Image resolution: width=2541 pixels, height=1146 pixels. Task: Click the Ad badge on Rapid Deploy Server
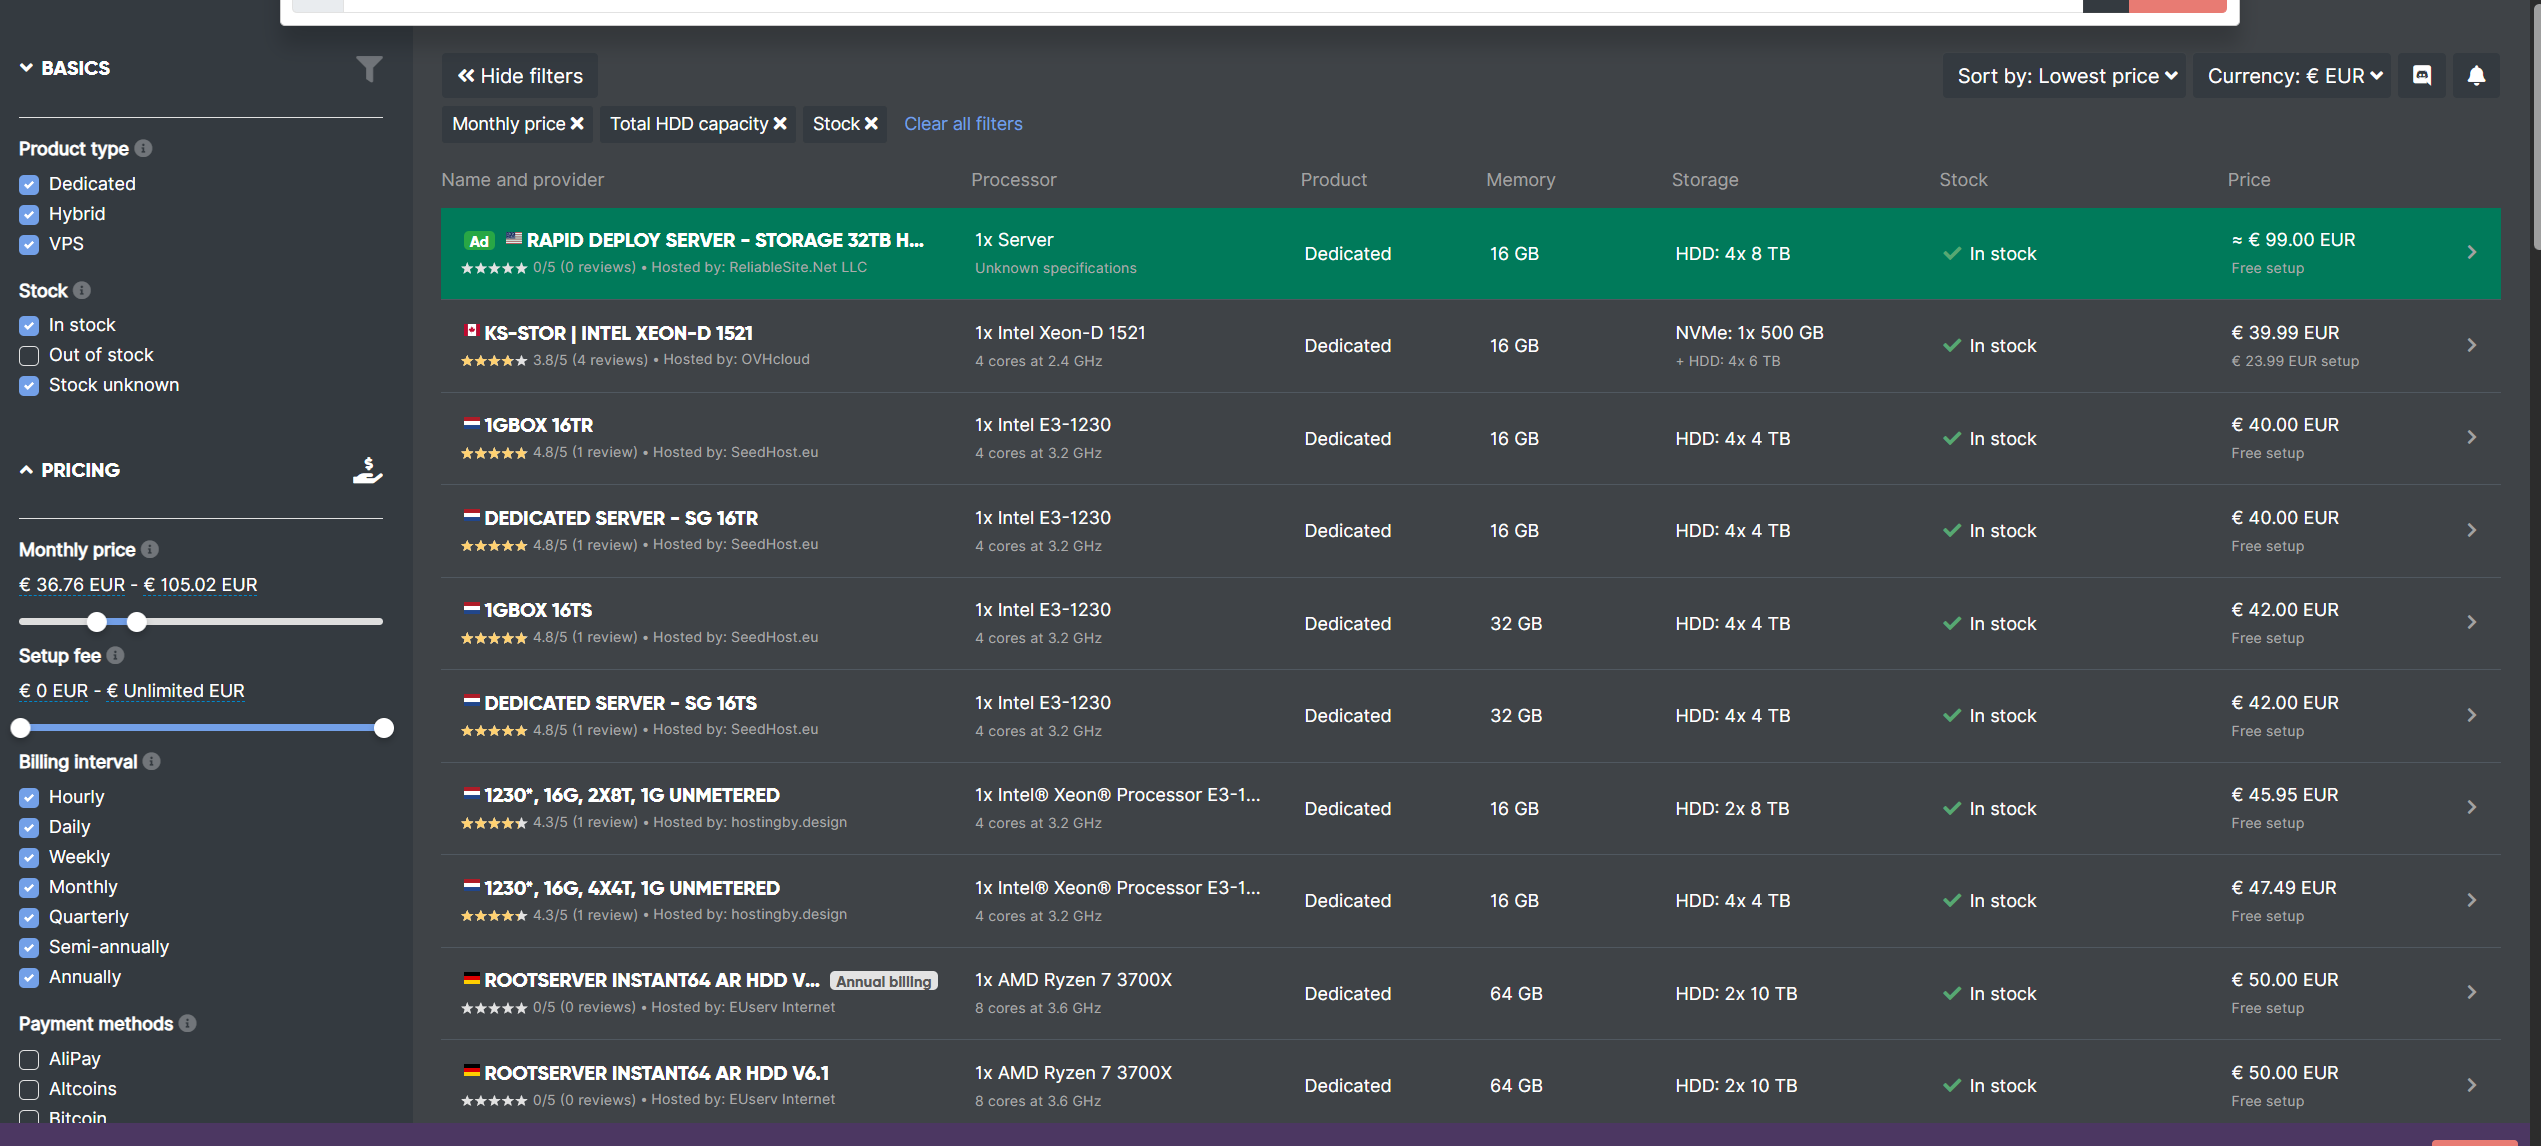[x=479, y=241]
